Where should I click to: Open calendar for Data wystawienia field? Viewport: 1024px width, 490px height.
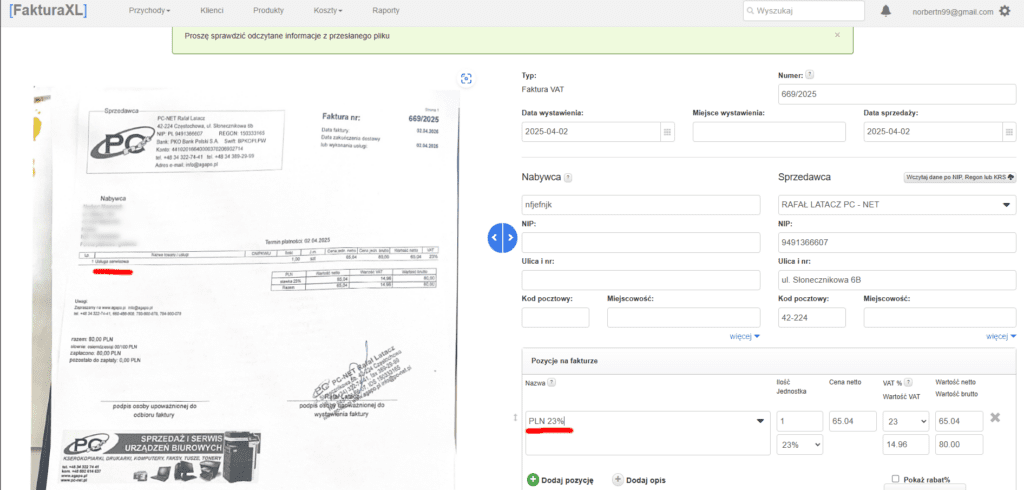click(x=667, y=132)
